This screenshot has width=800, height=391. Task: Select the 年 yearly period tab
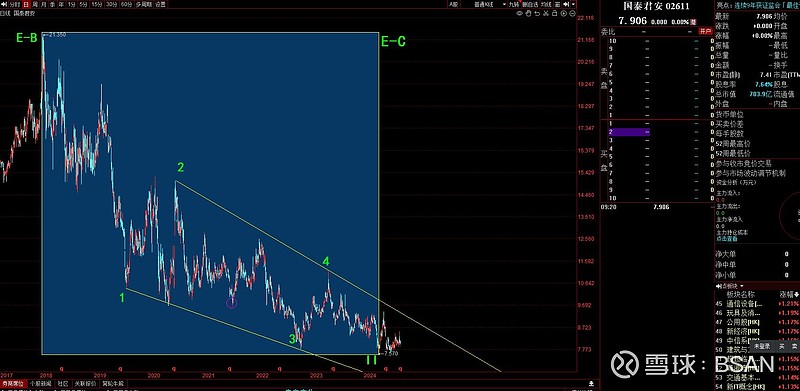[61, 5]
